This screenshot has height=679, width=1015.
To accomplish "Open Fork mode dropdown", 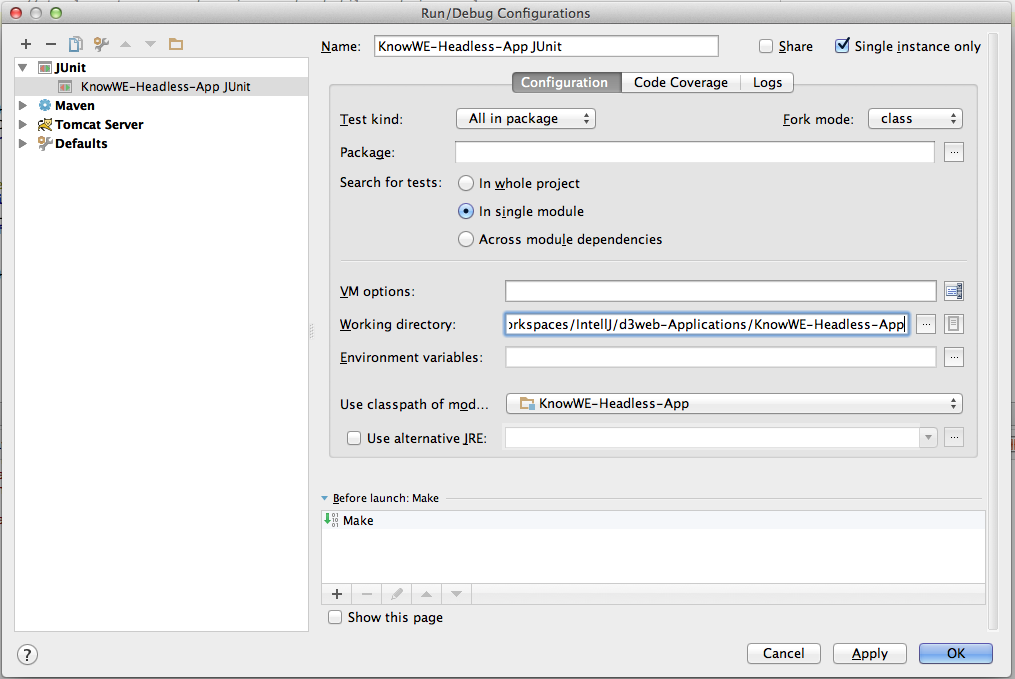I will point(915,118).
